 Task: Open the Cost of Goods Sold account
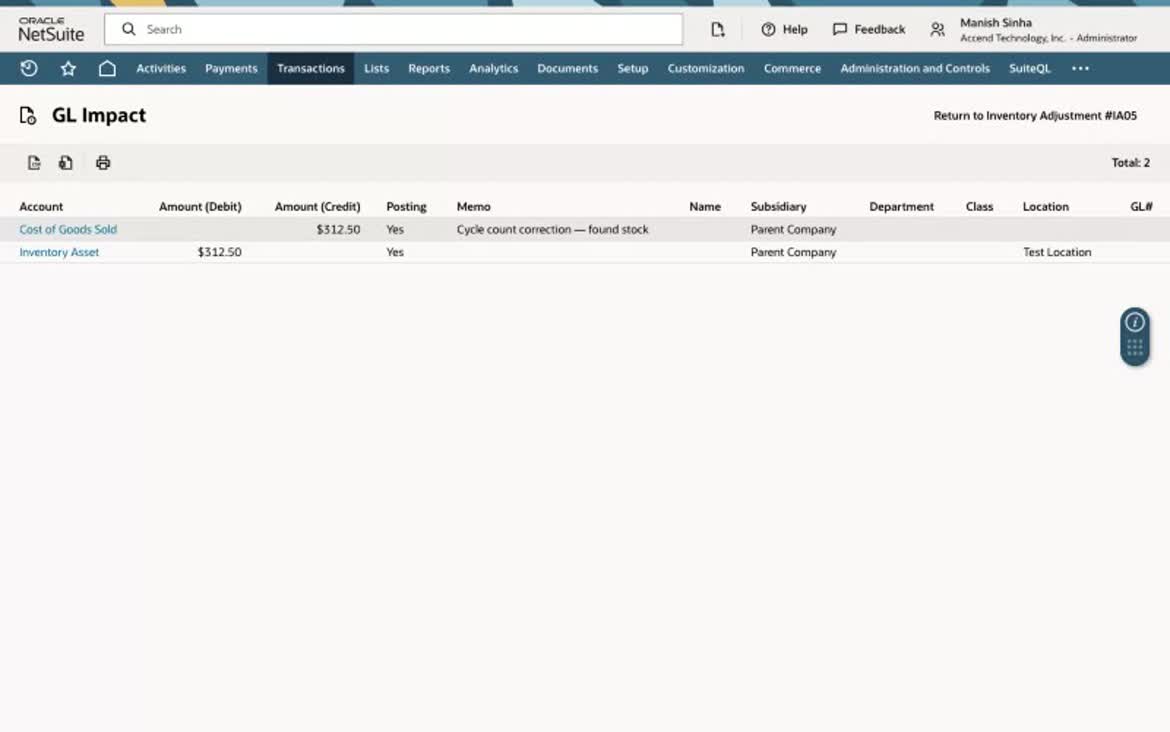pos(68,230)
